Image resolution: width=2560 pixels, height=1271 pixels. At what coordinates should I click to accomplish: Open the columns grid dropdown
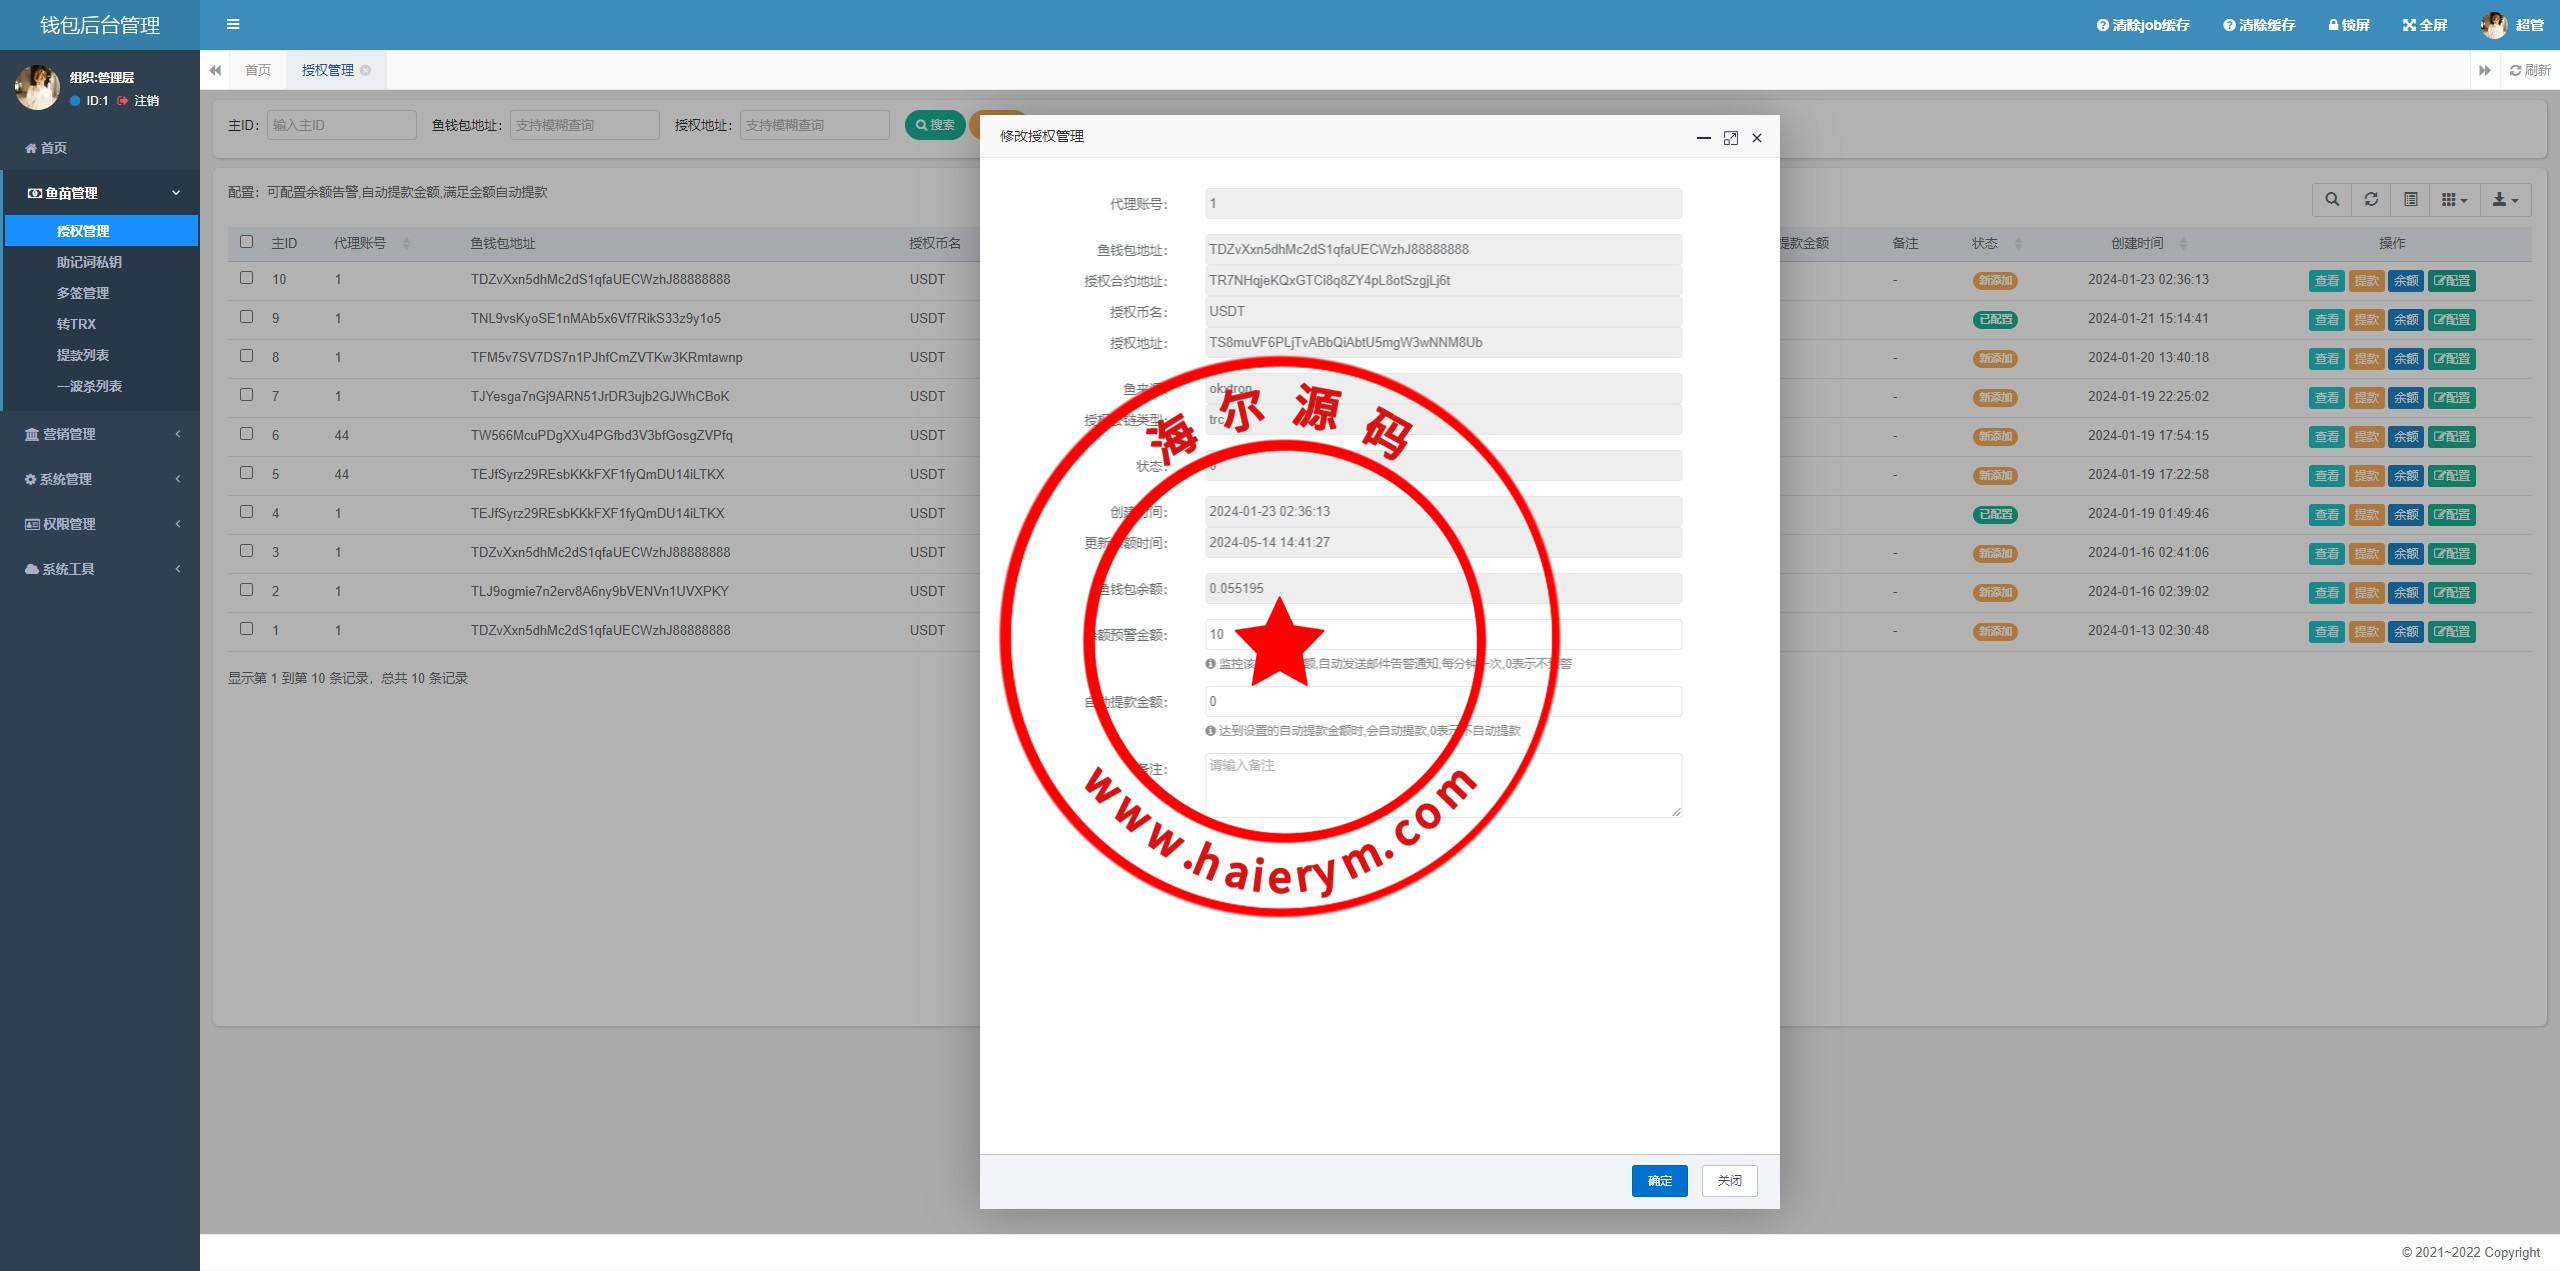2454,200
